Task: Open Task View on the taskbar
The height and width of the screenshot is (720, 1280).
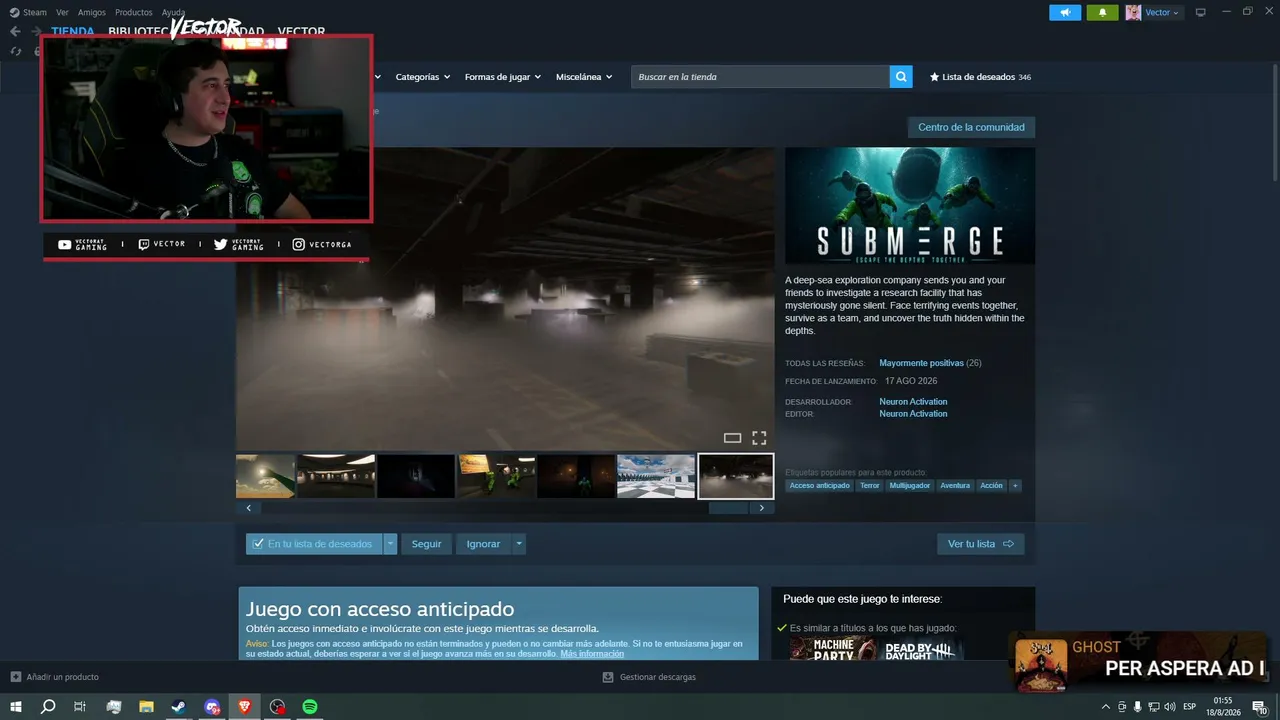Action: point(80,706)
